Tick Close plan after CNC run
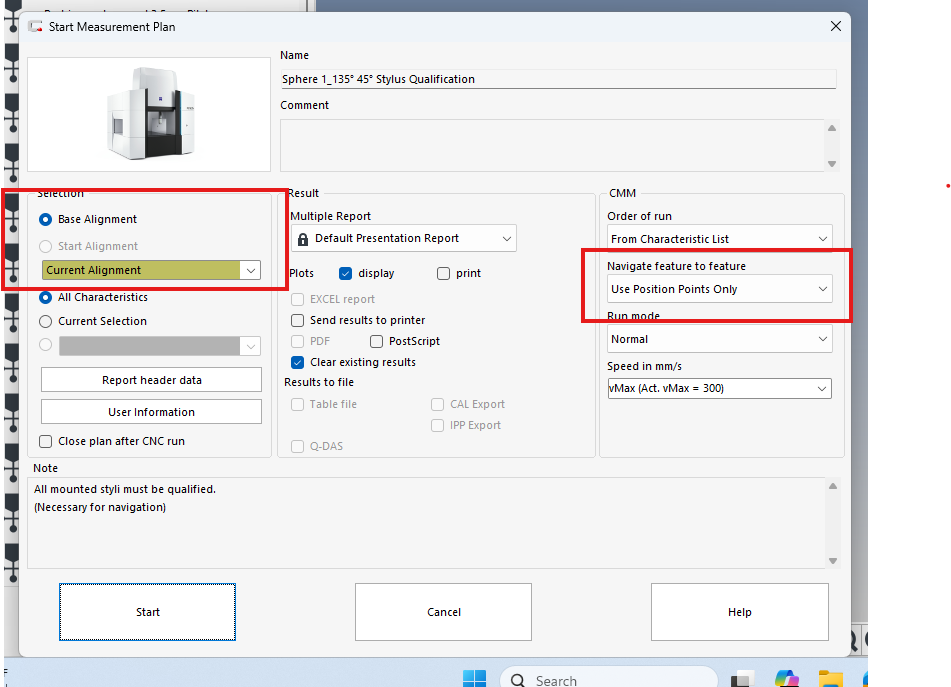This screenshot has width=951, height=687. (x=46, y=441)
